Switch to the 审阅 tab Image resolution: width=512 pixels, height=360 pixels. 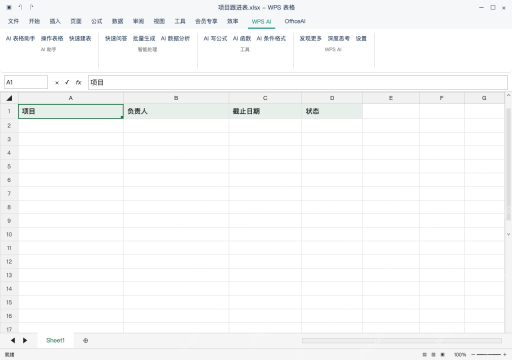coord(138,21)
